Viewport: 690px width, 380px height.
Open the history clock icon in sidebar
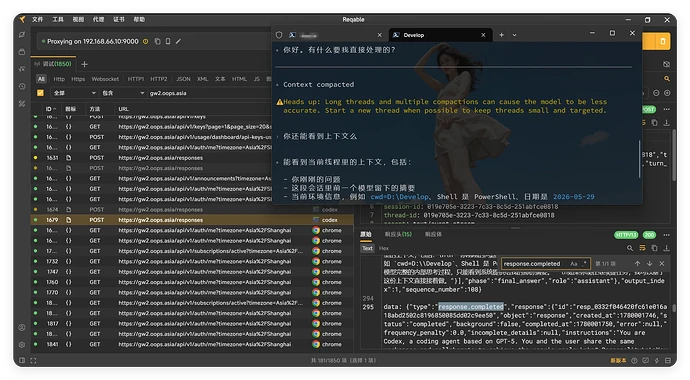(22, 87)
